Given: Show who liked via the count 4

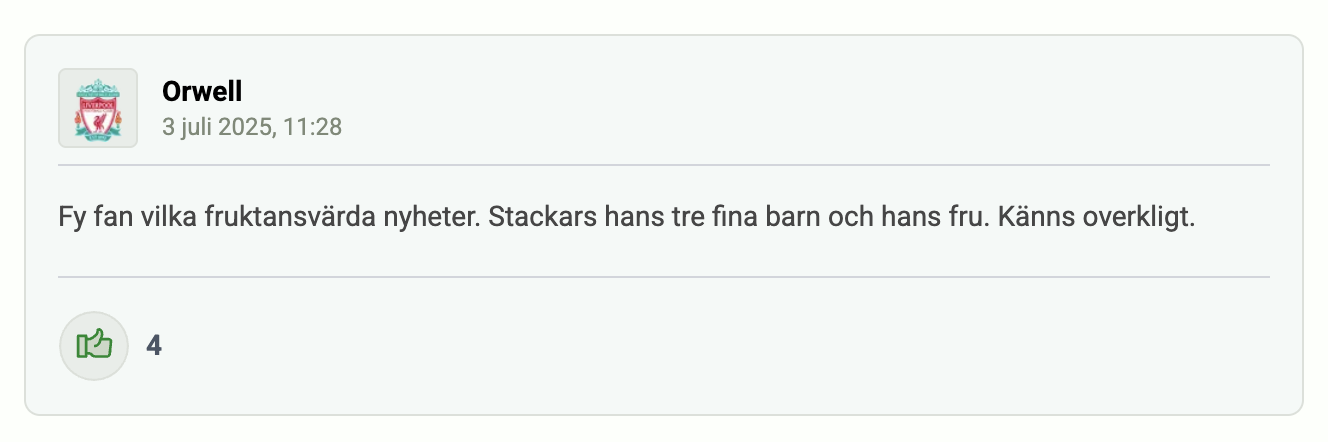Looking at the screenshot, I should (x=154, y=346).
